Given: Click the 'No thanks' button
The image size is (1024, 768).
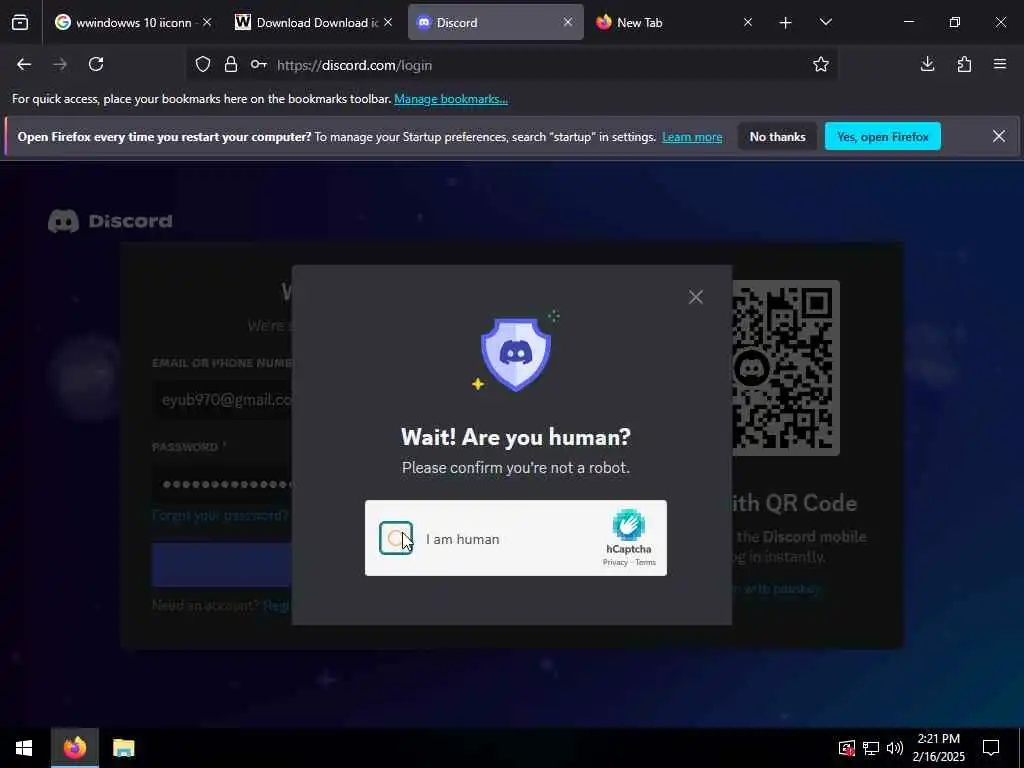Looking at the screenshot, I should tap(777, 136).
